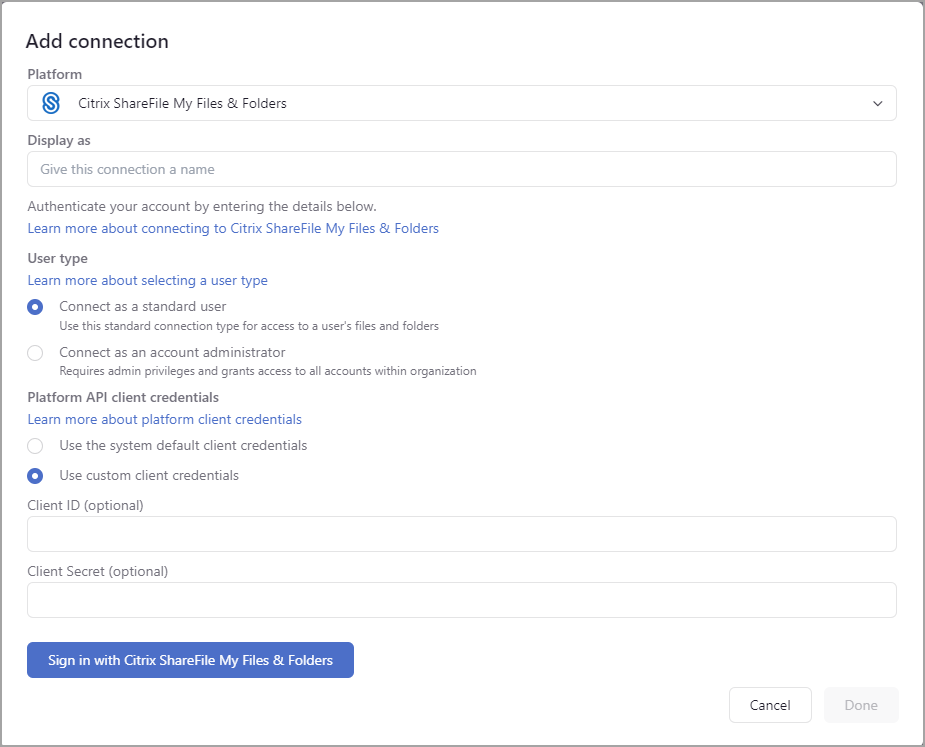This screenshot has width=925, height=747.
Task: Focus the Display as name field
Action: point(461,169)
